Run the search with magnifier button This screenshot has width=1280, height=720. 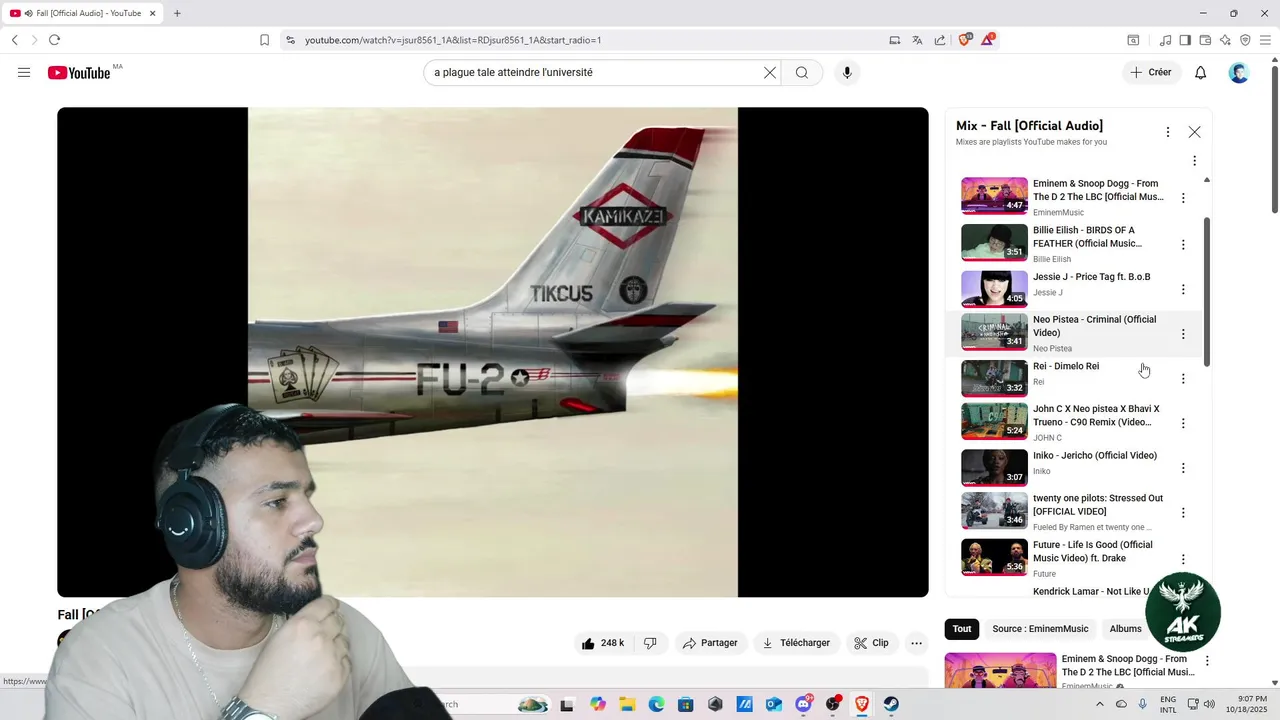click(802, 72)
